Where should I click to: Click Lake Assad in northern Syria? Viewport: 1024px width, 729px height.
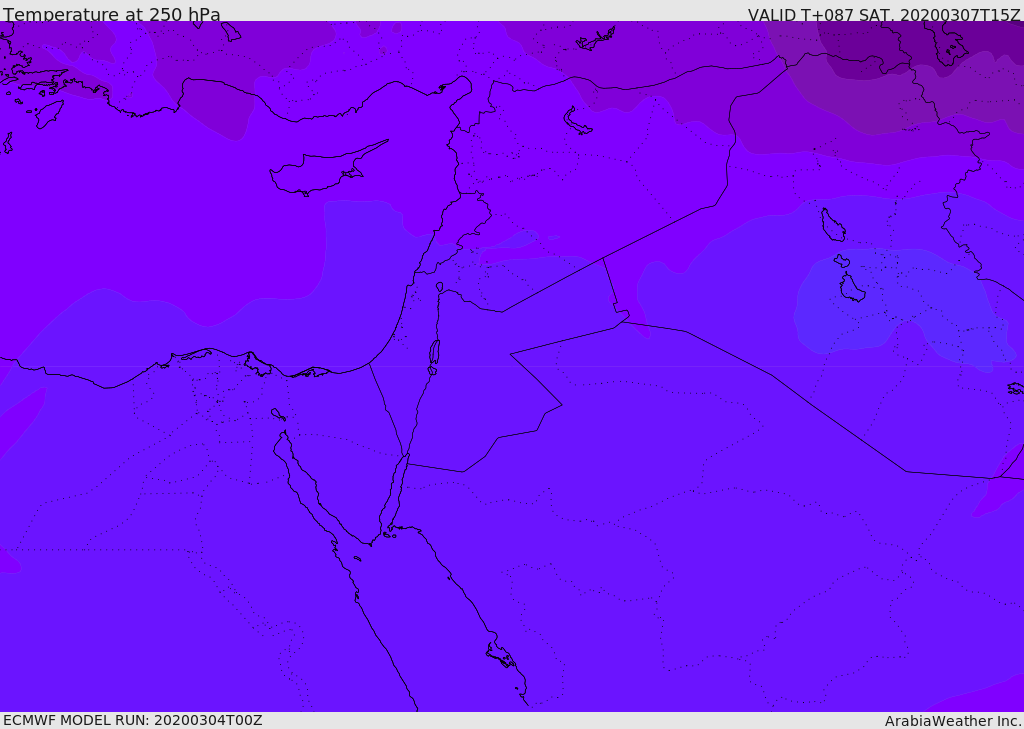[578, 121]
